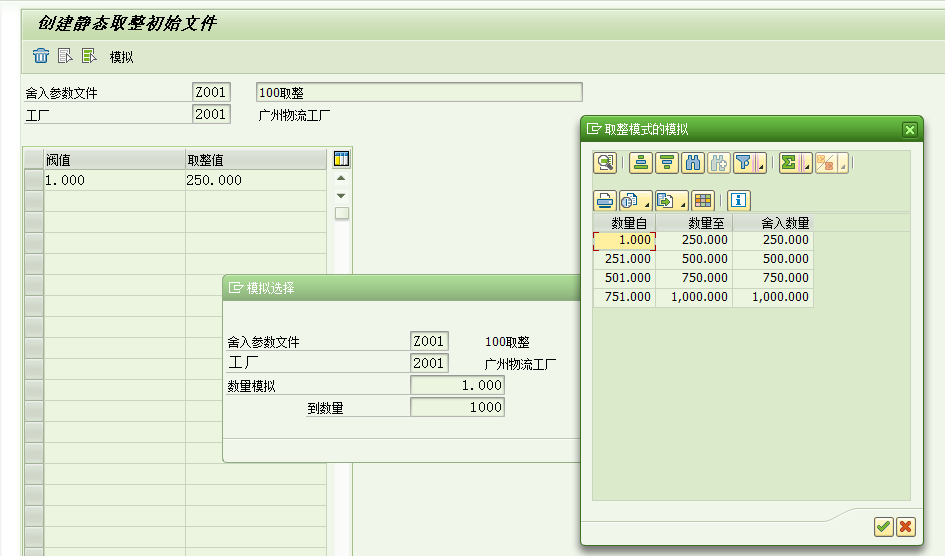Expand the Sum (Σ) total dropdown
The height and width of the screenshot is (556, 945).
click(806, 167)
